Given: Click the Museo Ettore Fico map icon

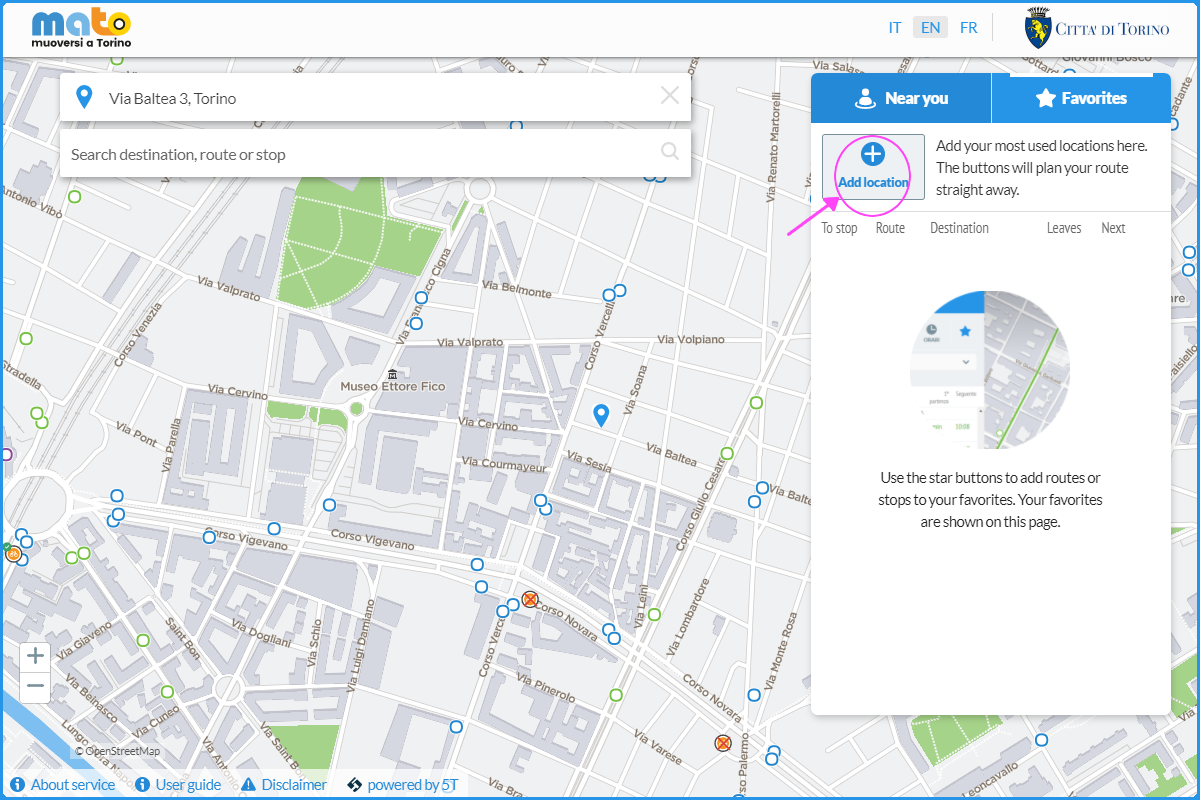Looking at the screenshot, I should click(x=391, y=373).
